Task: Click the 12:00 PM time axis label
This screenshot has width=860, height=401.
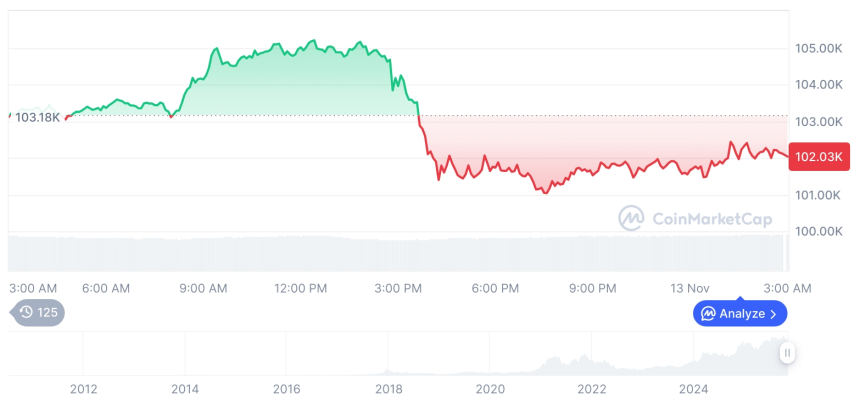Action: pos(300,288)
